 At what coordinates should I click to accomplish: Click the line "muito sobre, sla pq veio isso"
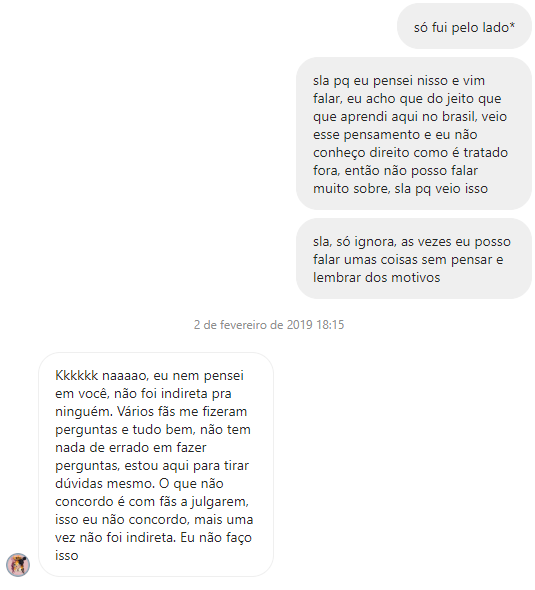tap(400, 189)
